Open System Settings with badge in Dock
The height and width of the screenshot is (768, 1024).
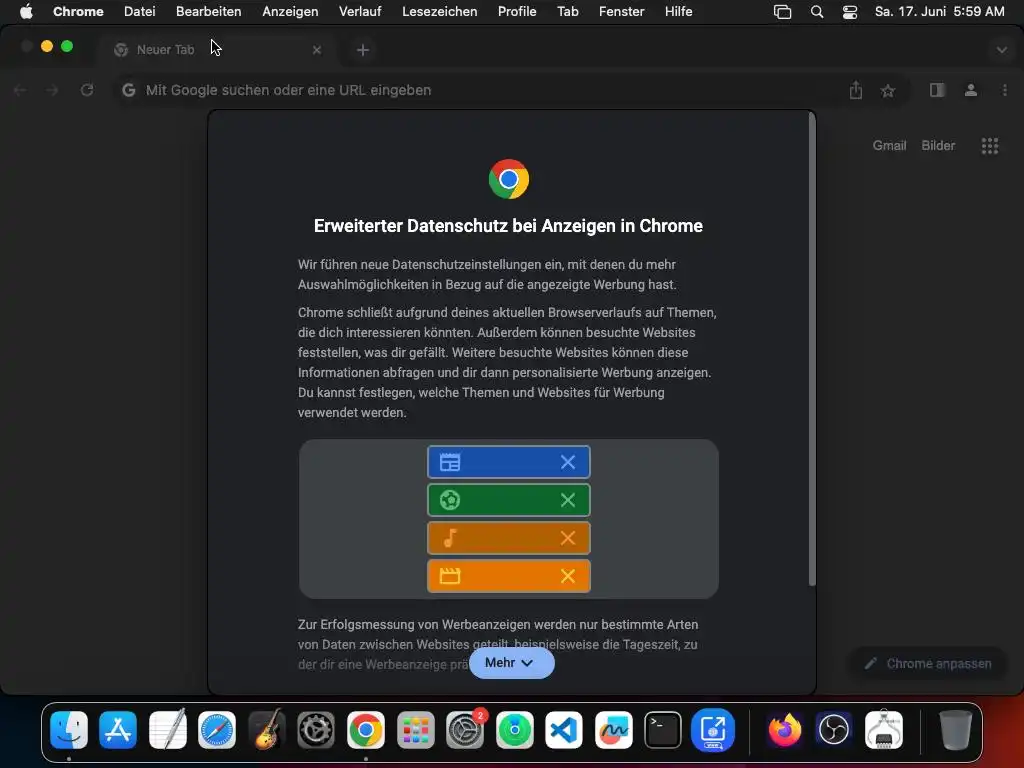click(465, 729)
